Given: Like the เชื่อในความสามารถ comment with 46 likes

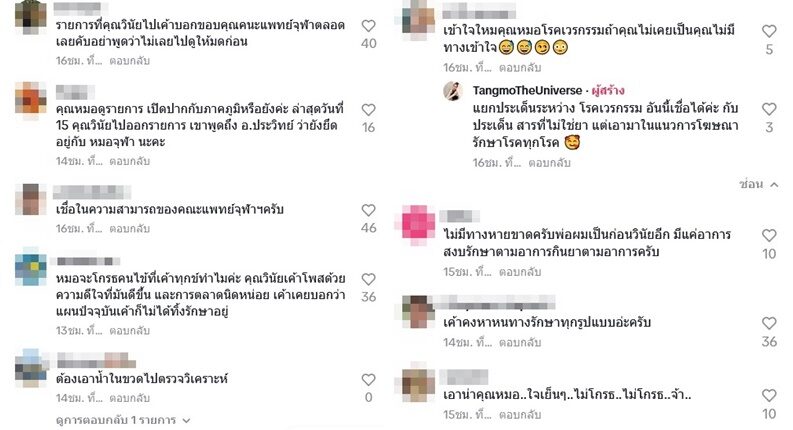Looking at the screenshot, I should (369, 210).
